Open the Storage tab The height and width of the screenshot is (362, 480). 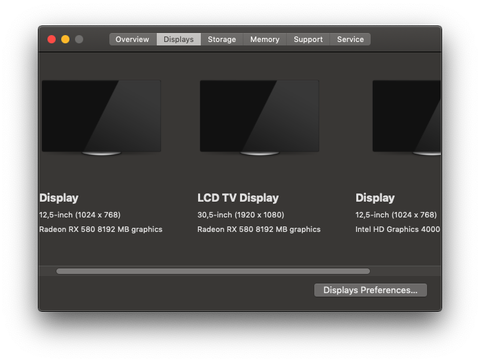tap(222, 39)
